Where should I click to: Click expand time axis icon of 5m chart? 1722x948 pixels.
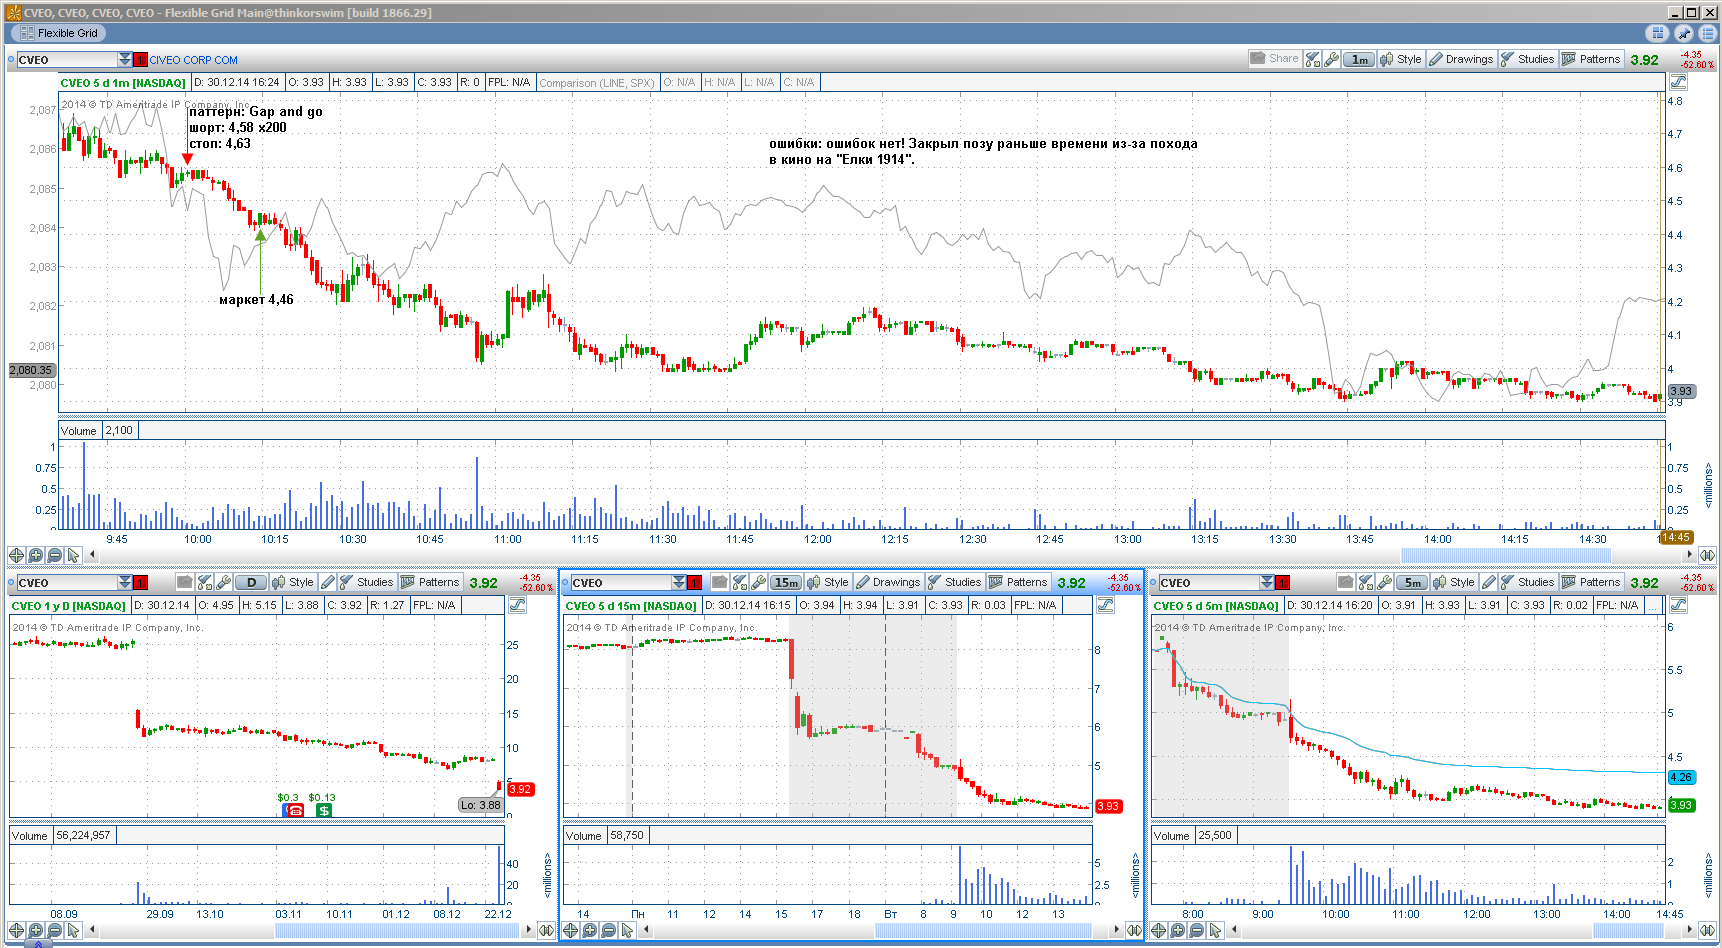click(x=1707, y=930)
